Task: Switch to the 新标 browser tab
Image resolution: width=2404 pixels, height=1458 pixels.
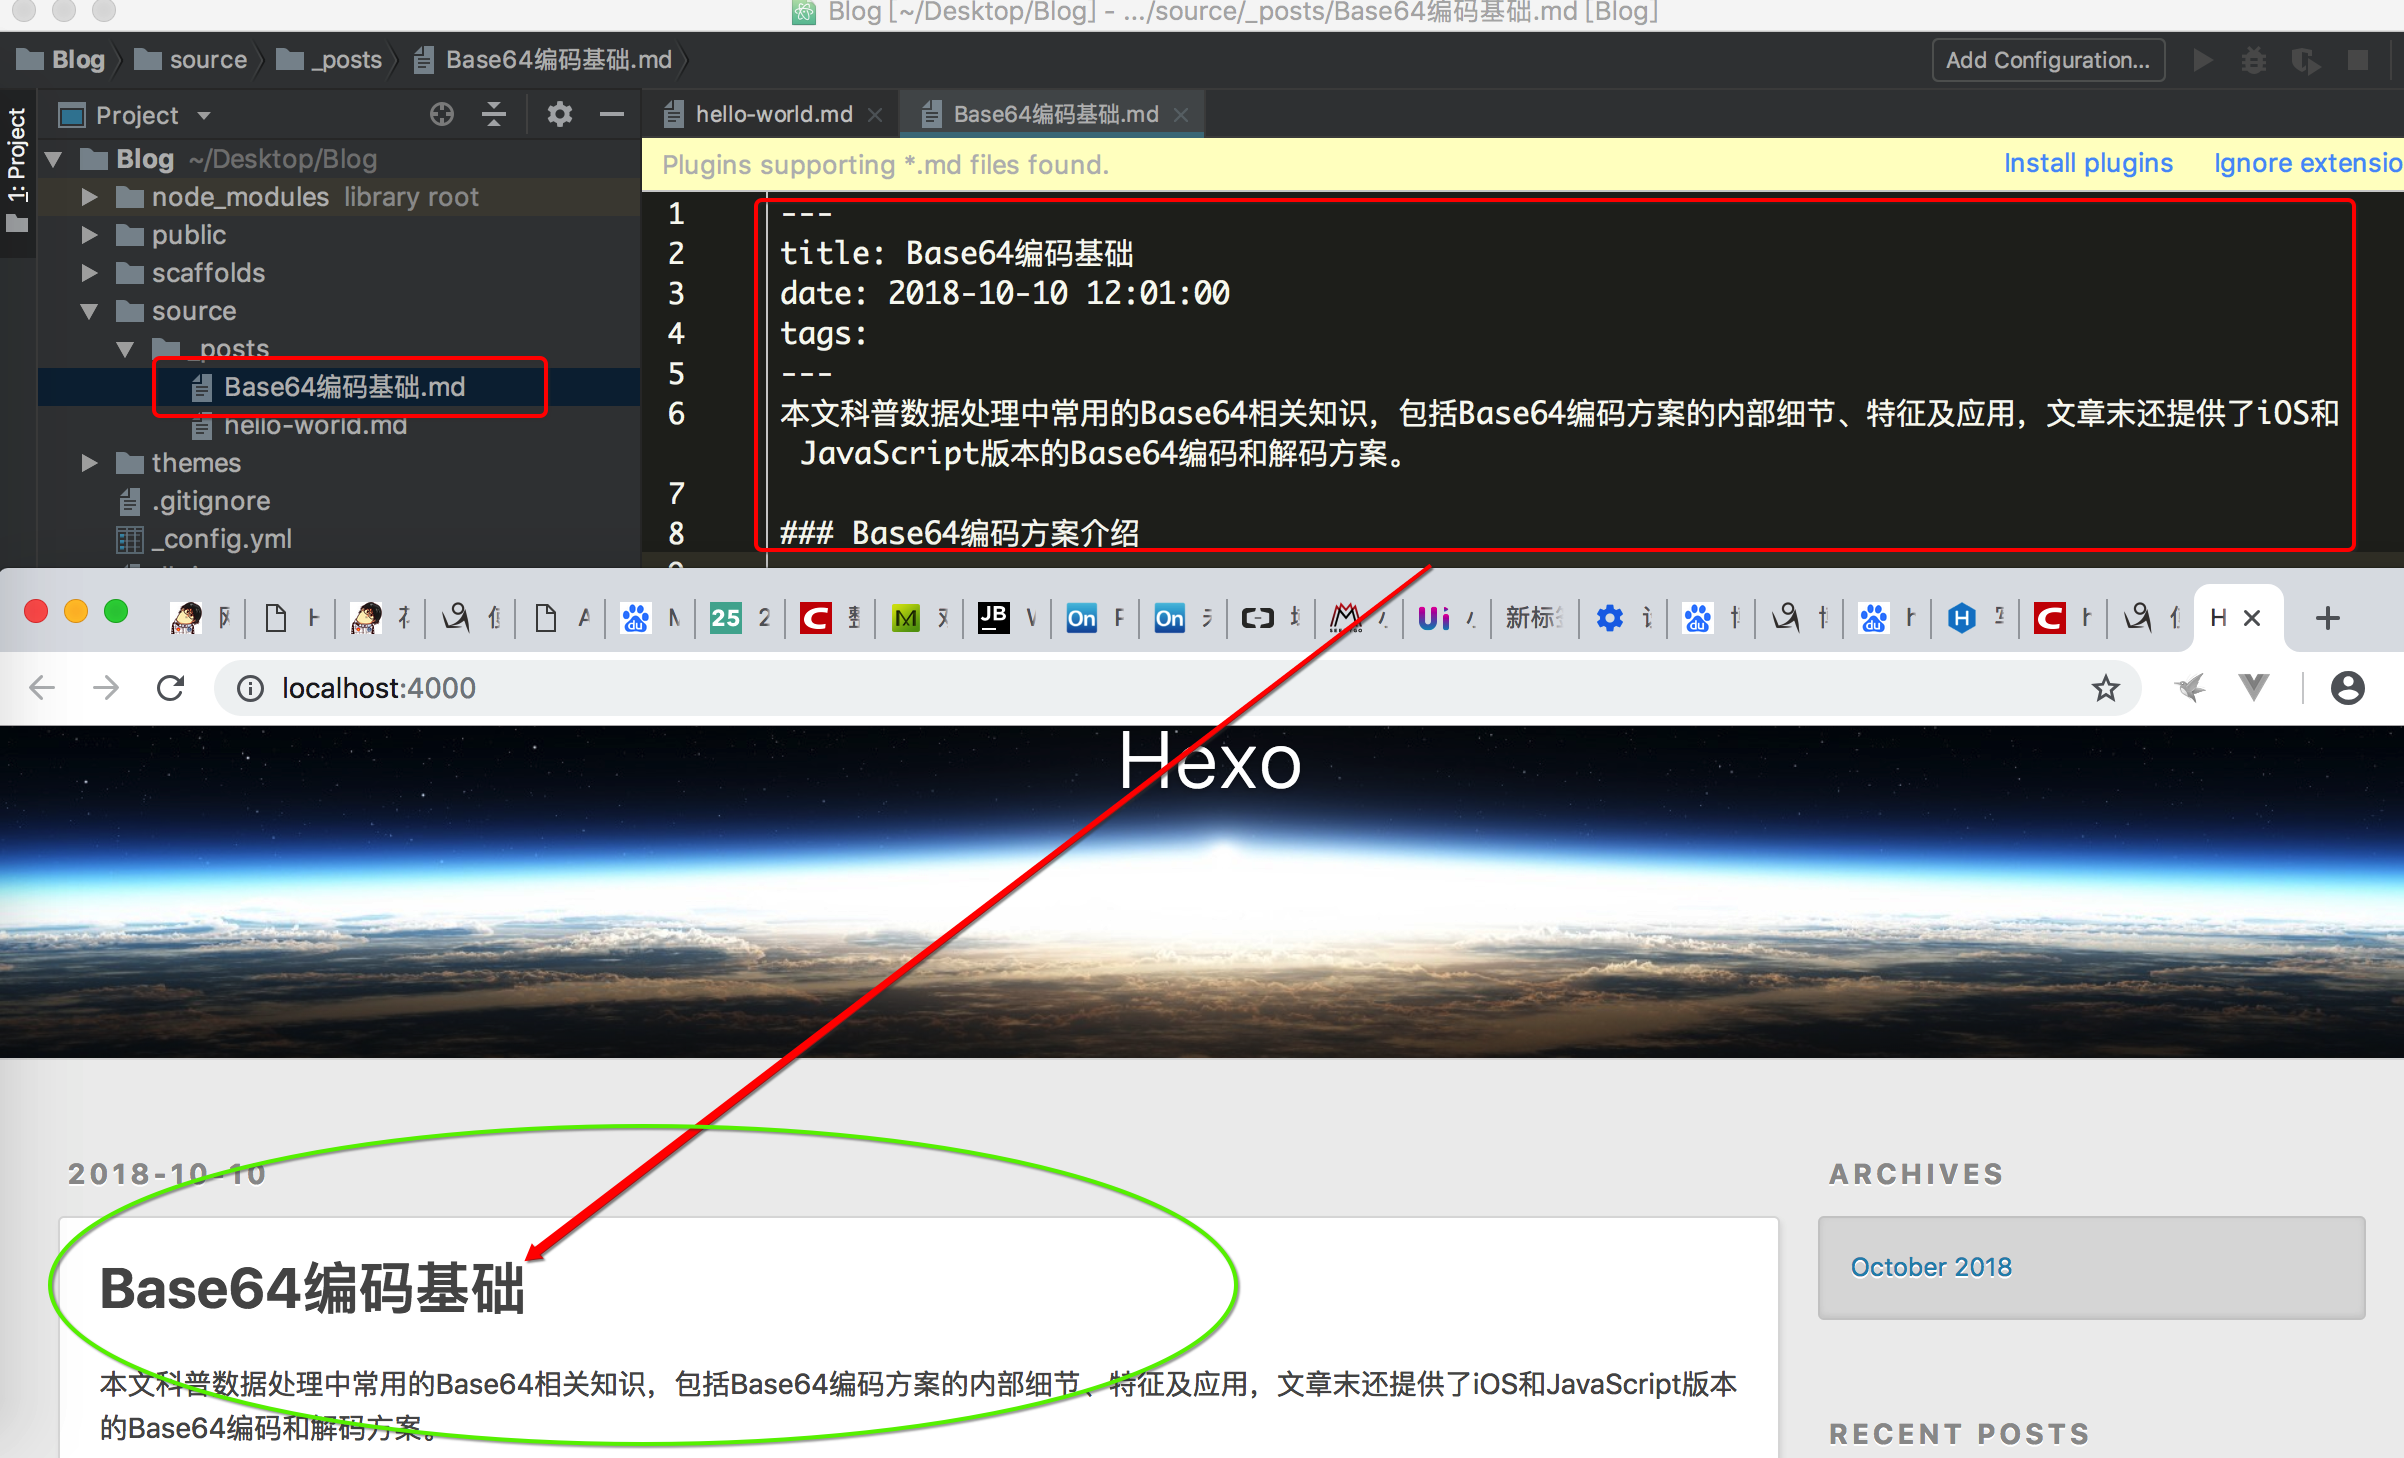Action: pos(1534,618)
